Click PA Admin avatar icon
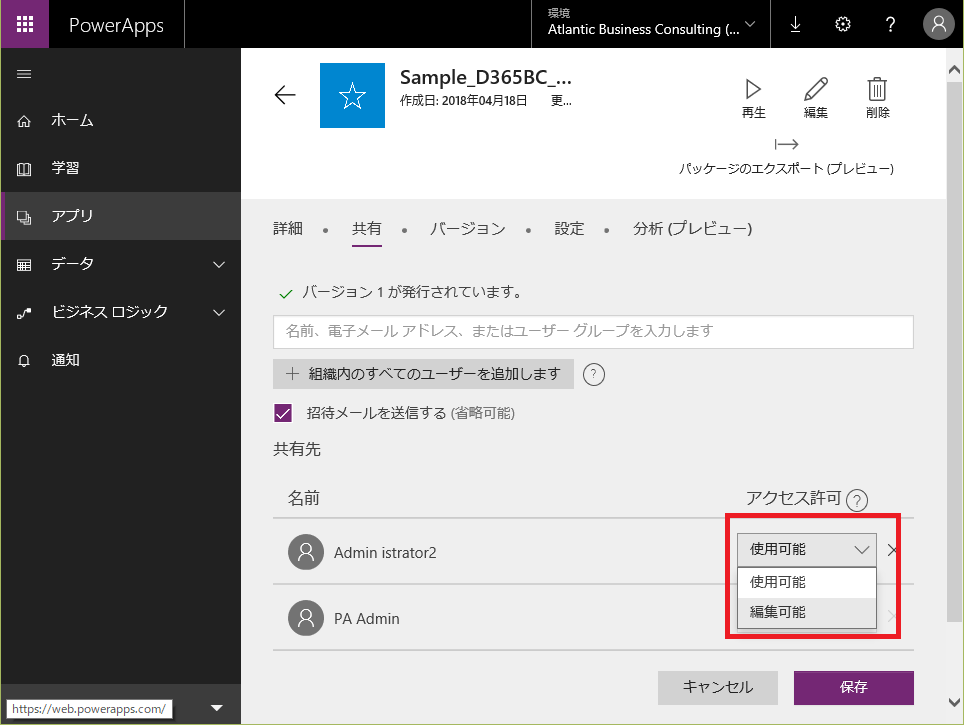 pyautogui.click(x=306, y=618)
